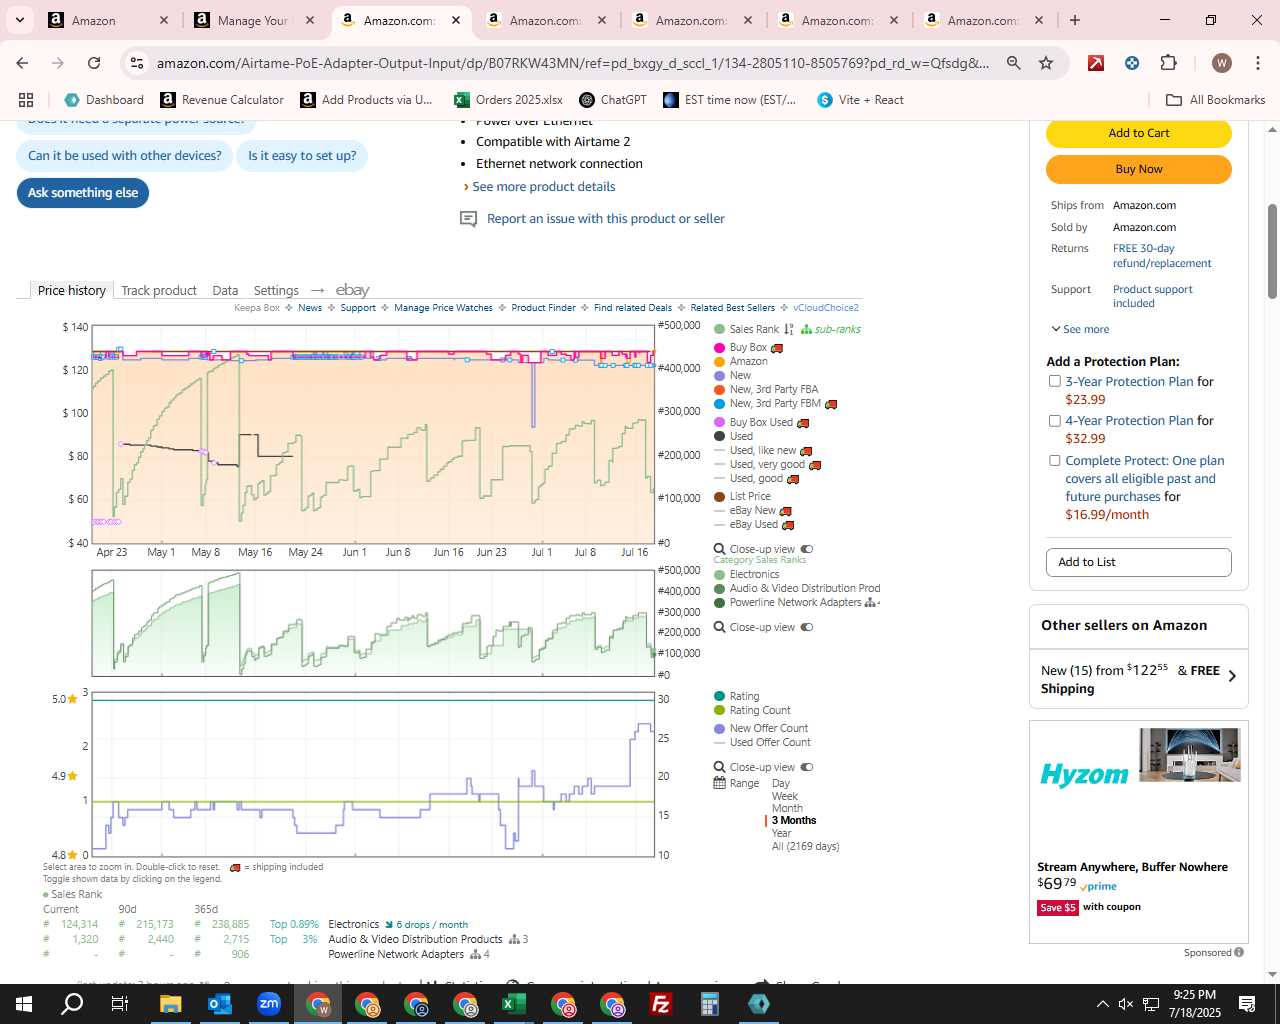The image size is (1280, 1024).
Task: Toggle Close-up view switch for category ranks
Action: coord(807,627)
